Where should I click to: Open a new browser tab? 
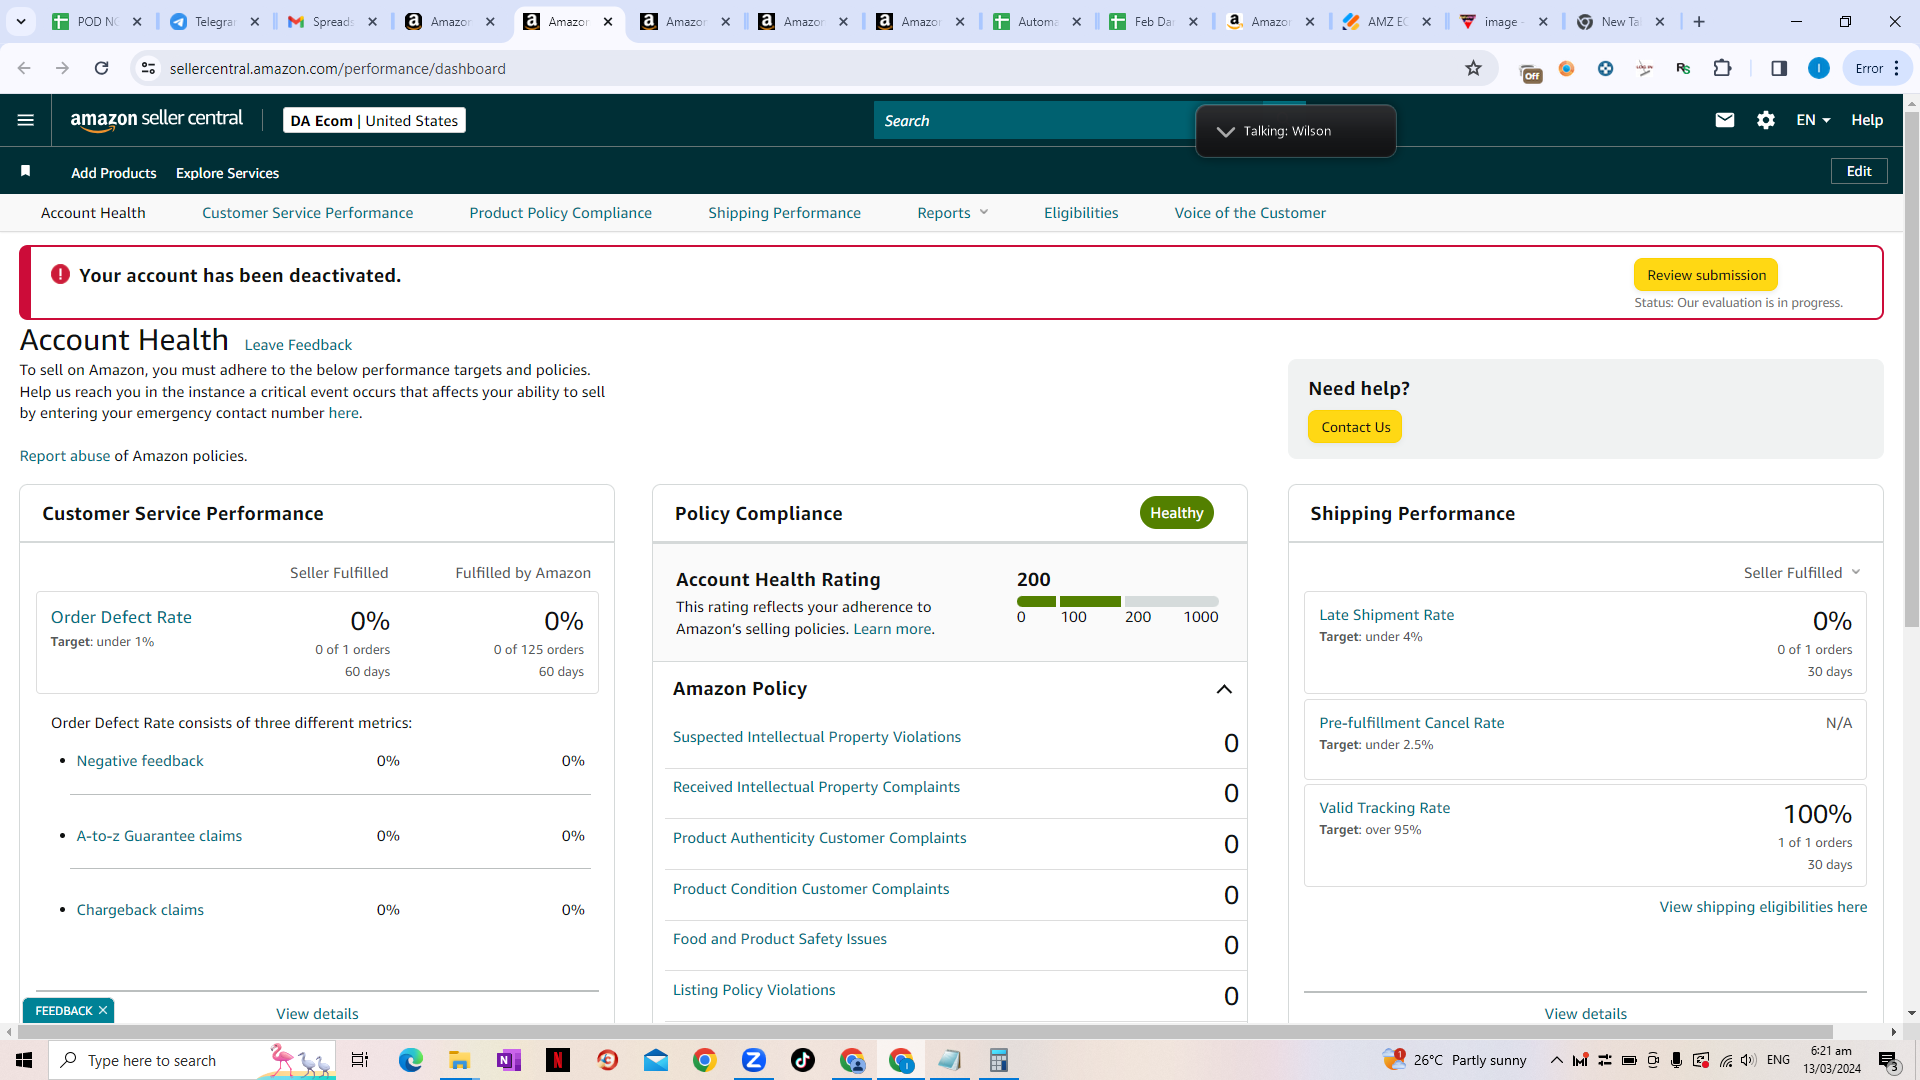[1699, 21]
